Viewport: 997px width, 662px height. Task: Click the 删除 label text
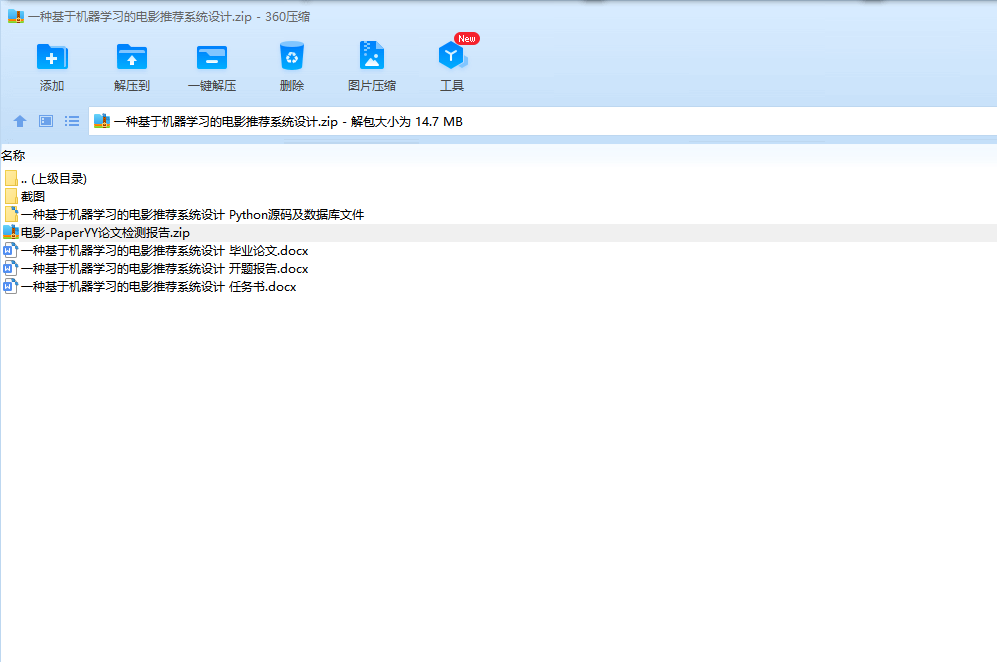(292, 86)
